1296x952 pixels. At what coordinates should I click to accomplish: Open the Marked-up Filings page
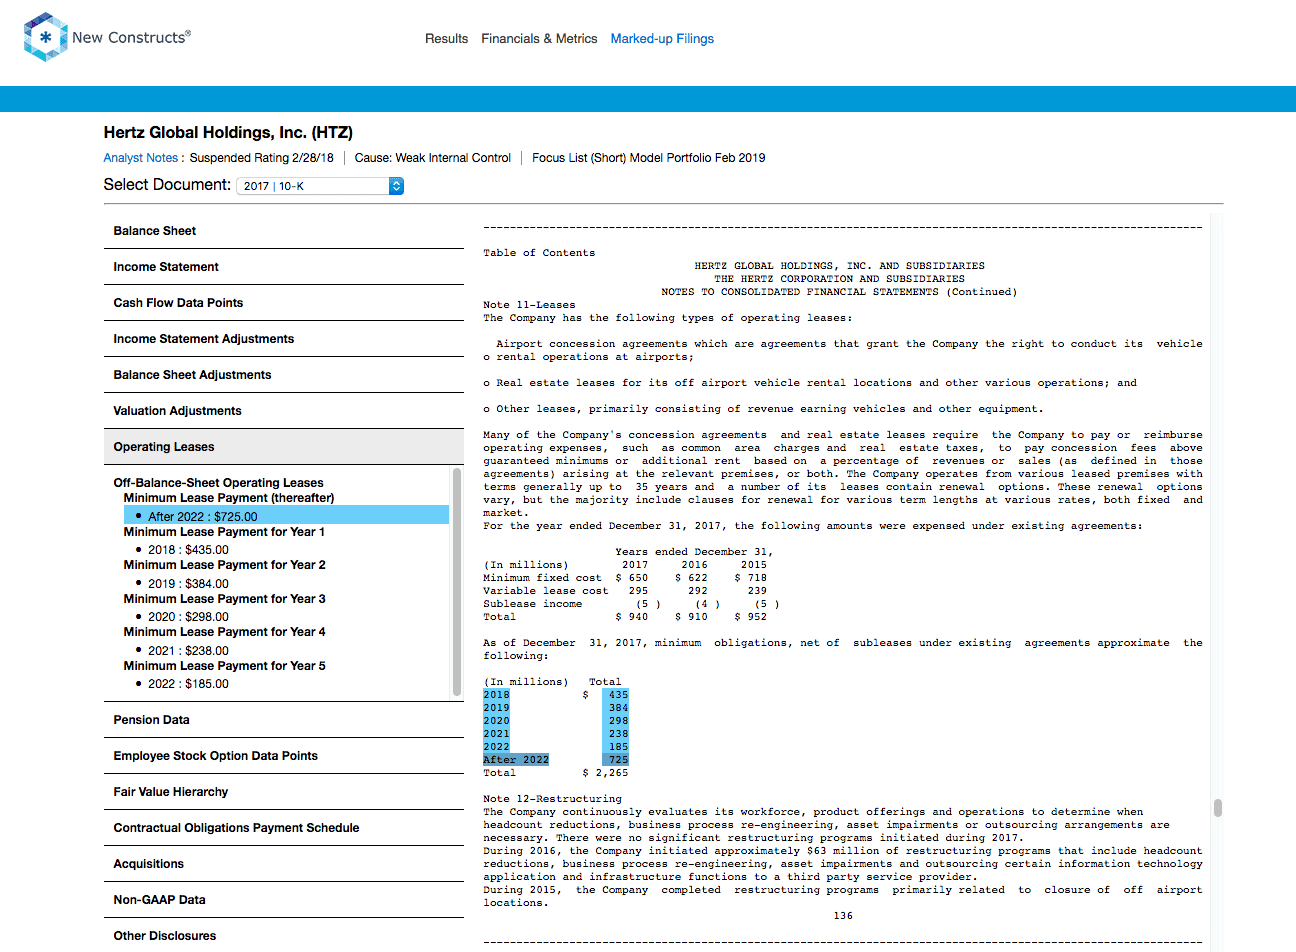pos(662,39)
